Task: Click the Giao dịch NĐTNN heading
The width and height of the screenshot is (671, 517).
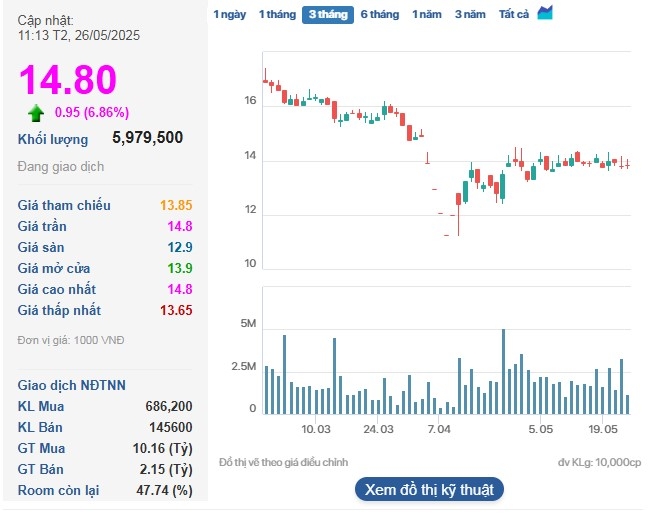Action: tap(72, 385)
